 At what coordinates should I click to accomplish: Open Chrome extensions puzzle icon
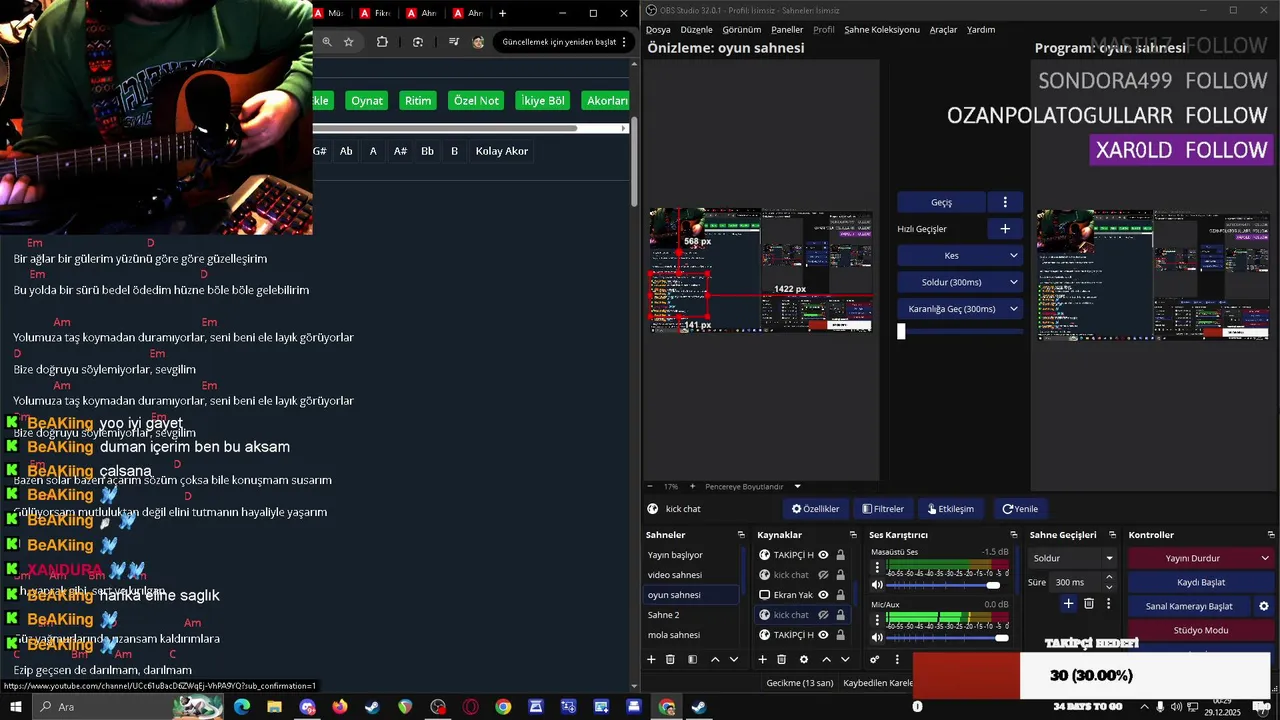[x=382, y=42]
